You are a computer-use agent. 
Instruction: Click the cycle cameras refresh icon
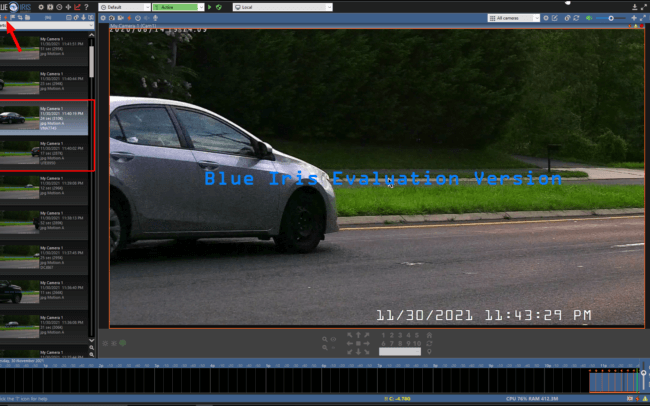point(576,18)
